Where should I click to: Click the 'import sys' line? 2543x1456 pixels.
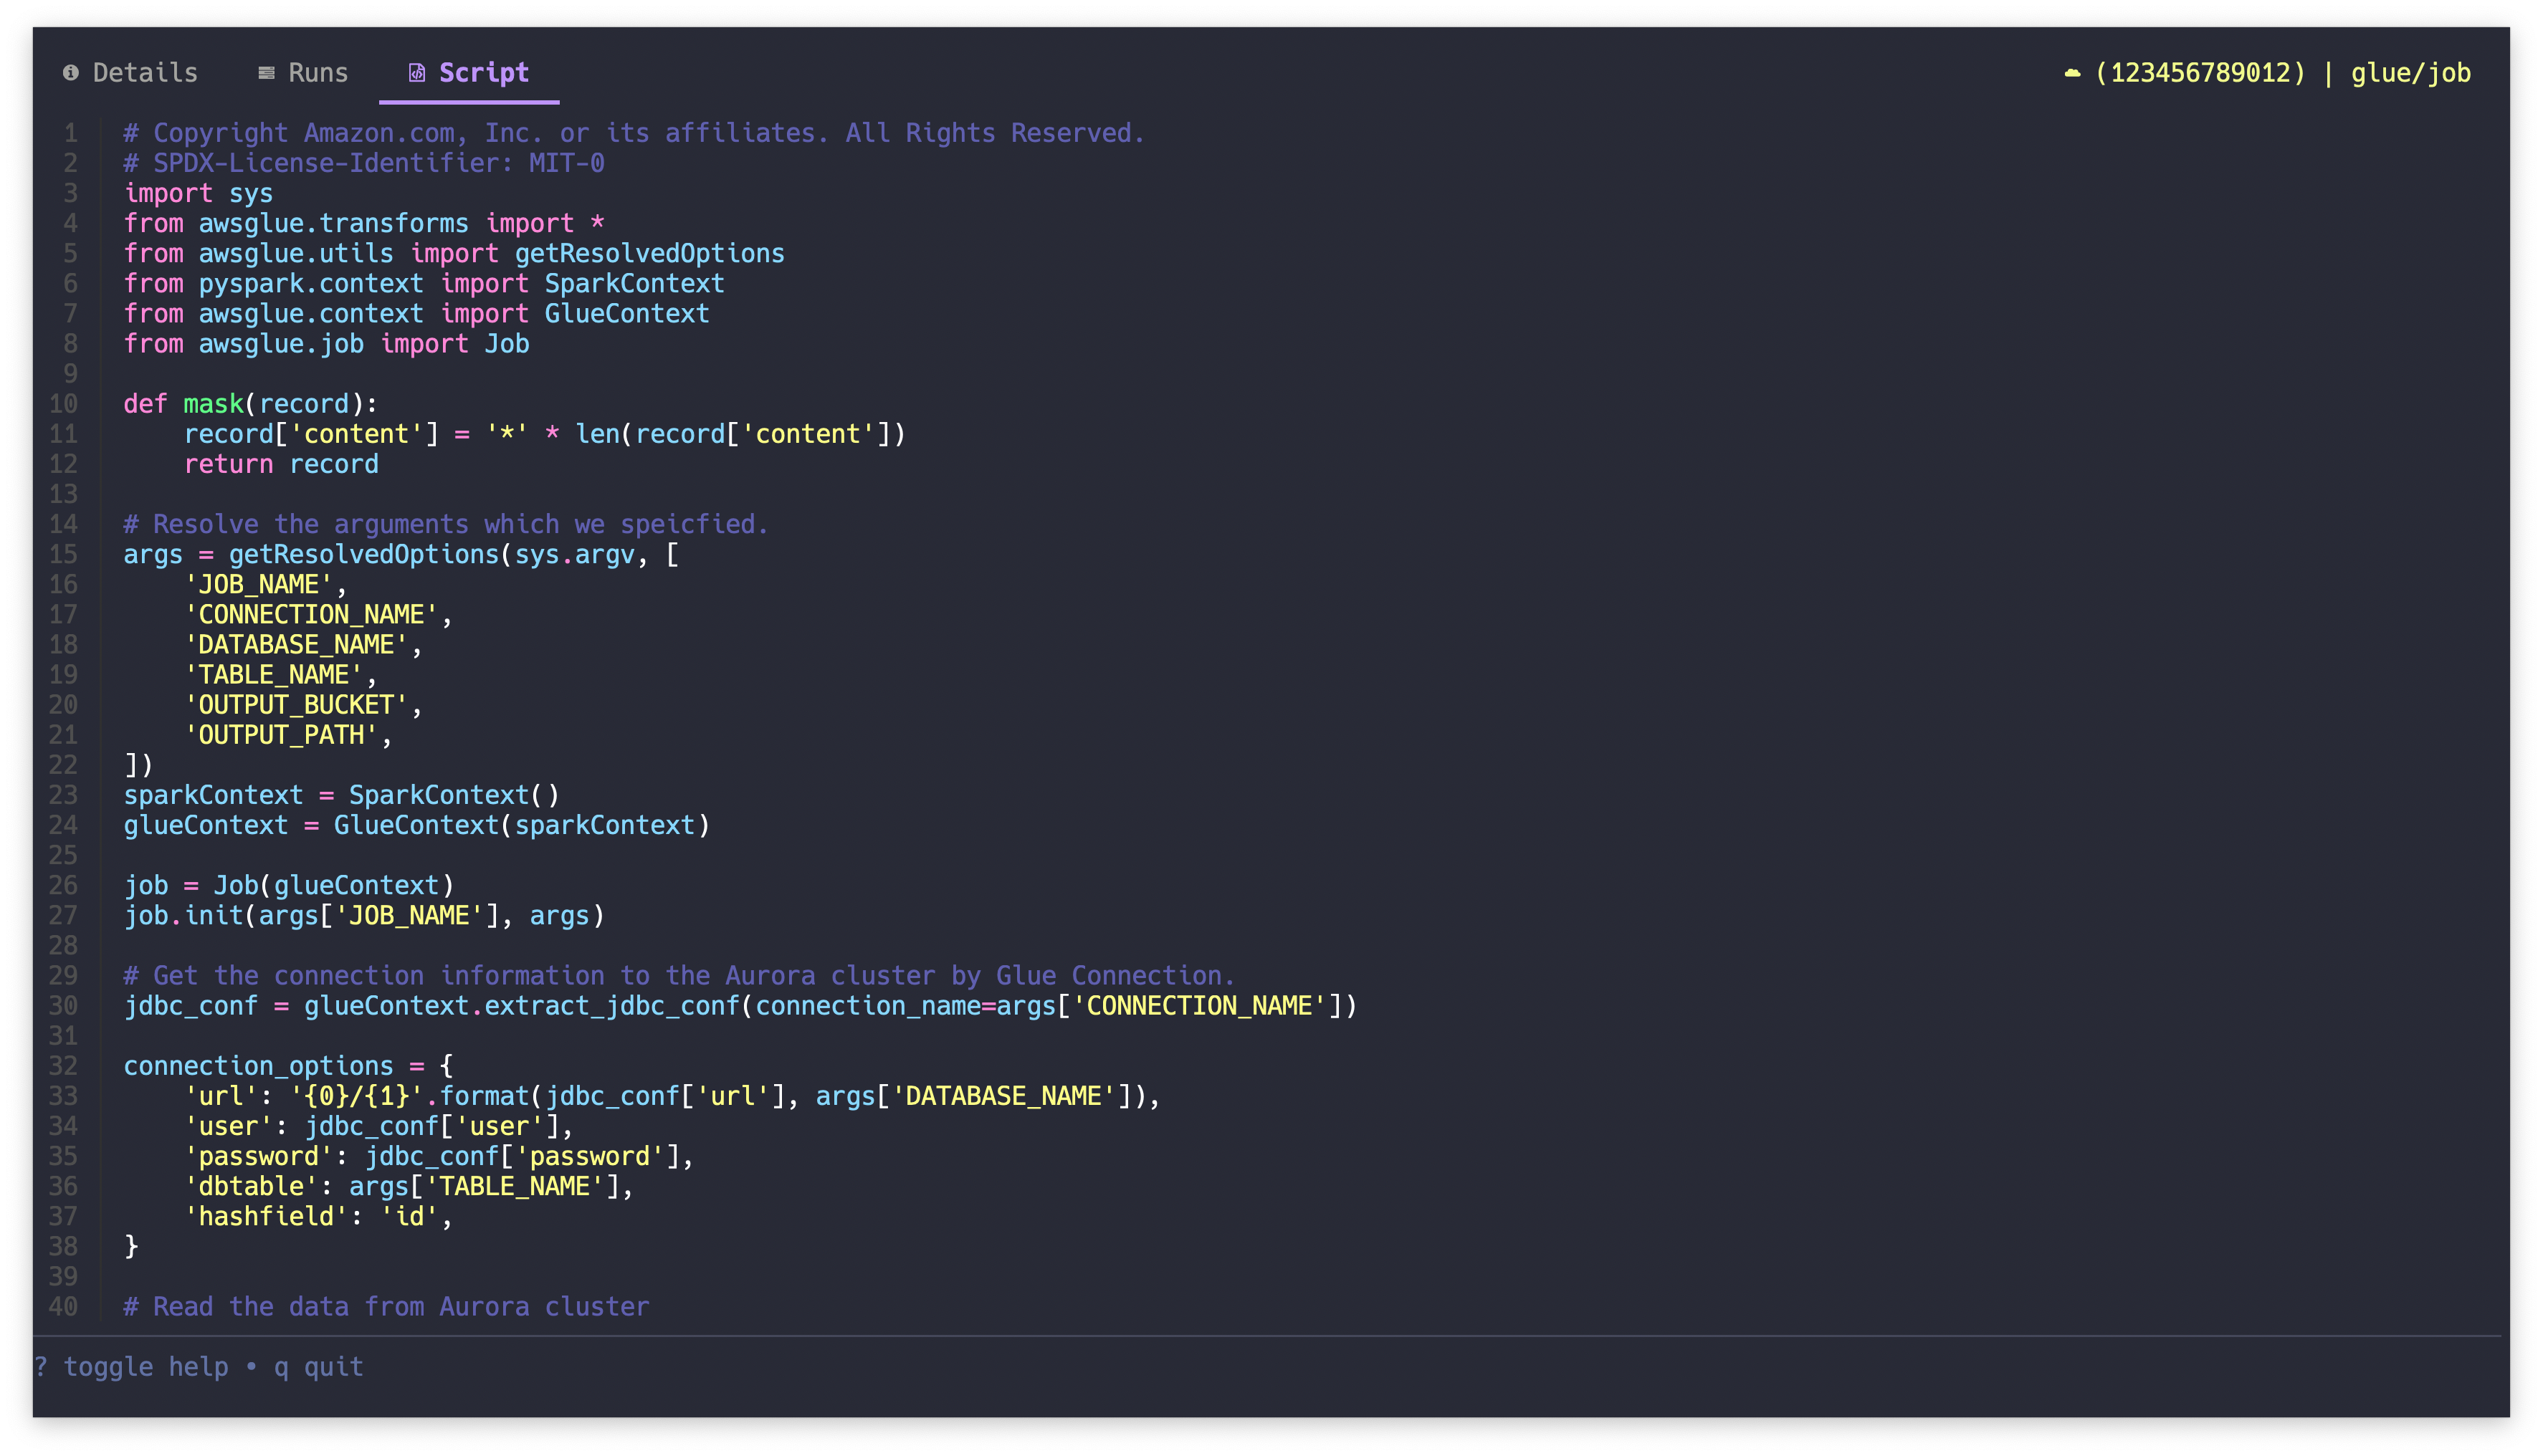pos(198,193)
